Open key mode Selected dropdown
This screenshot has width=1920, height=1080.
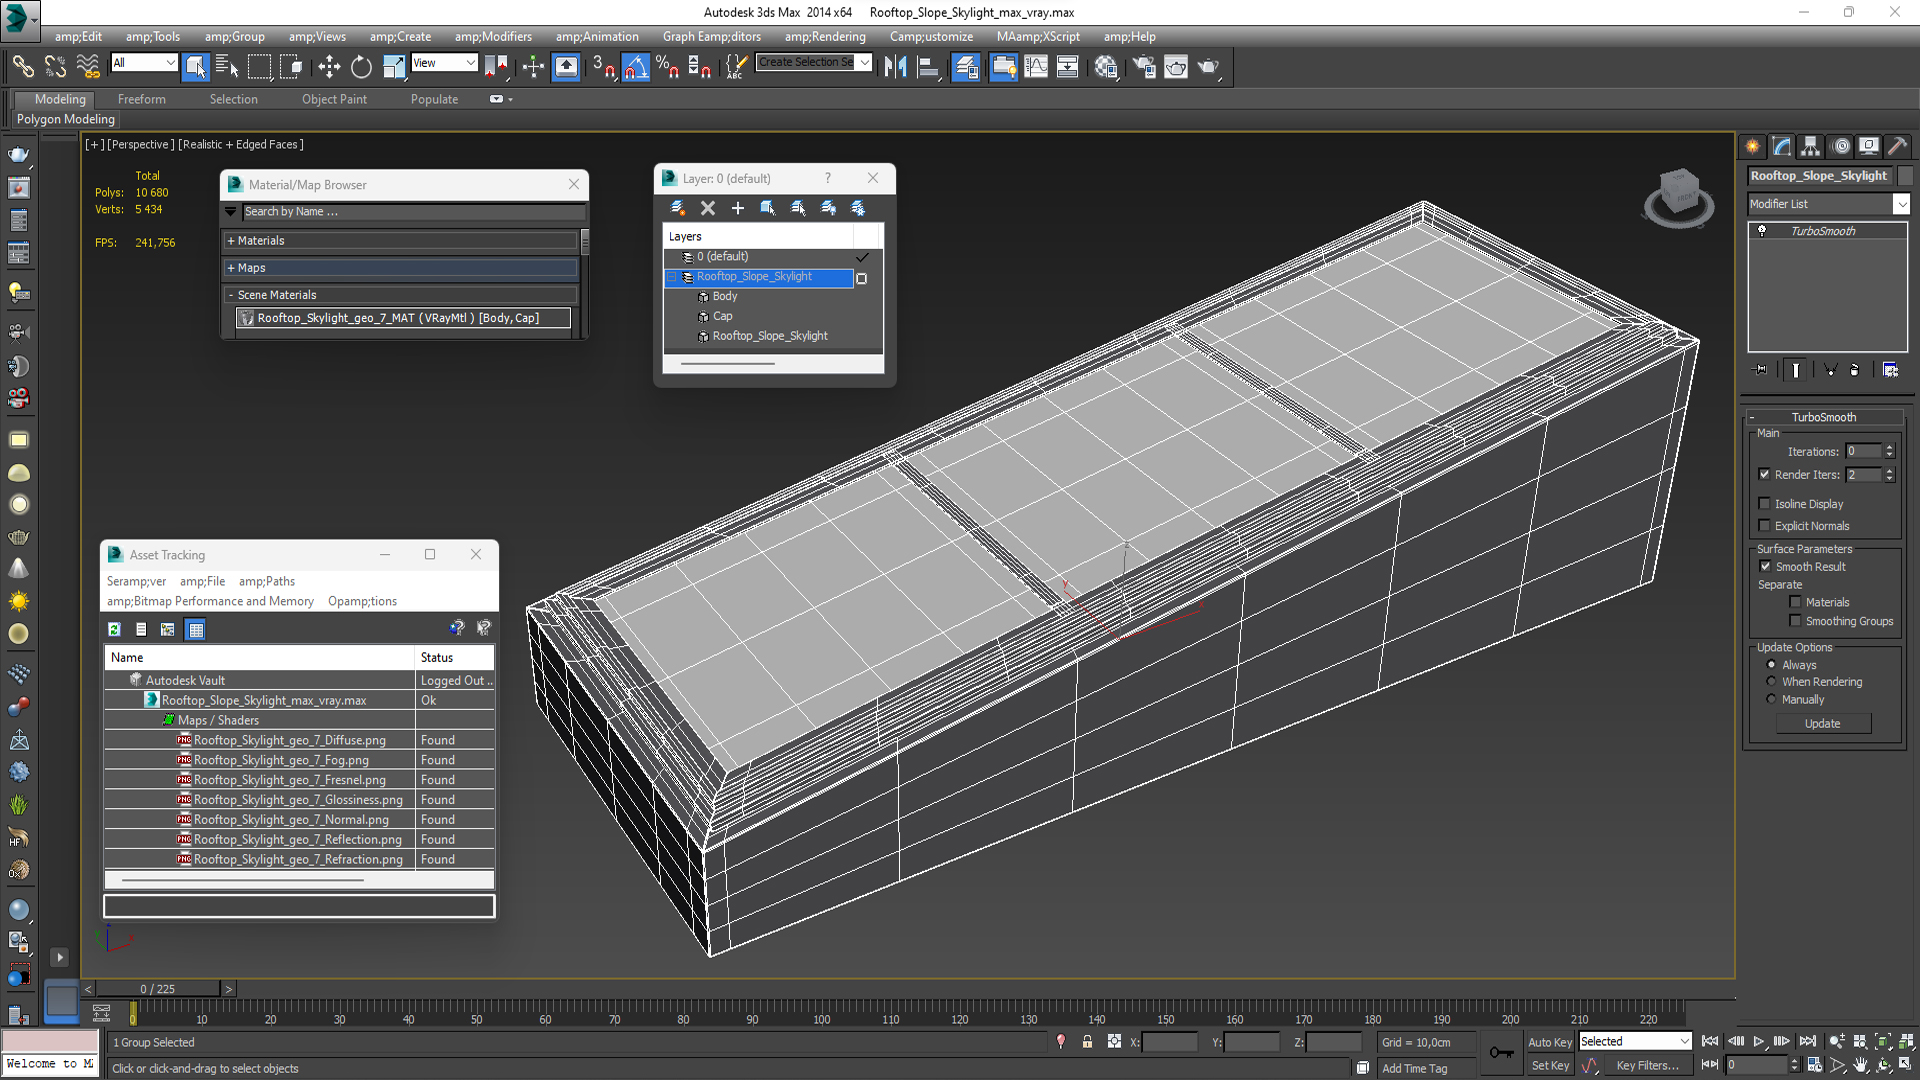tap(1634, 1042)
